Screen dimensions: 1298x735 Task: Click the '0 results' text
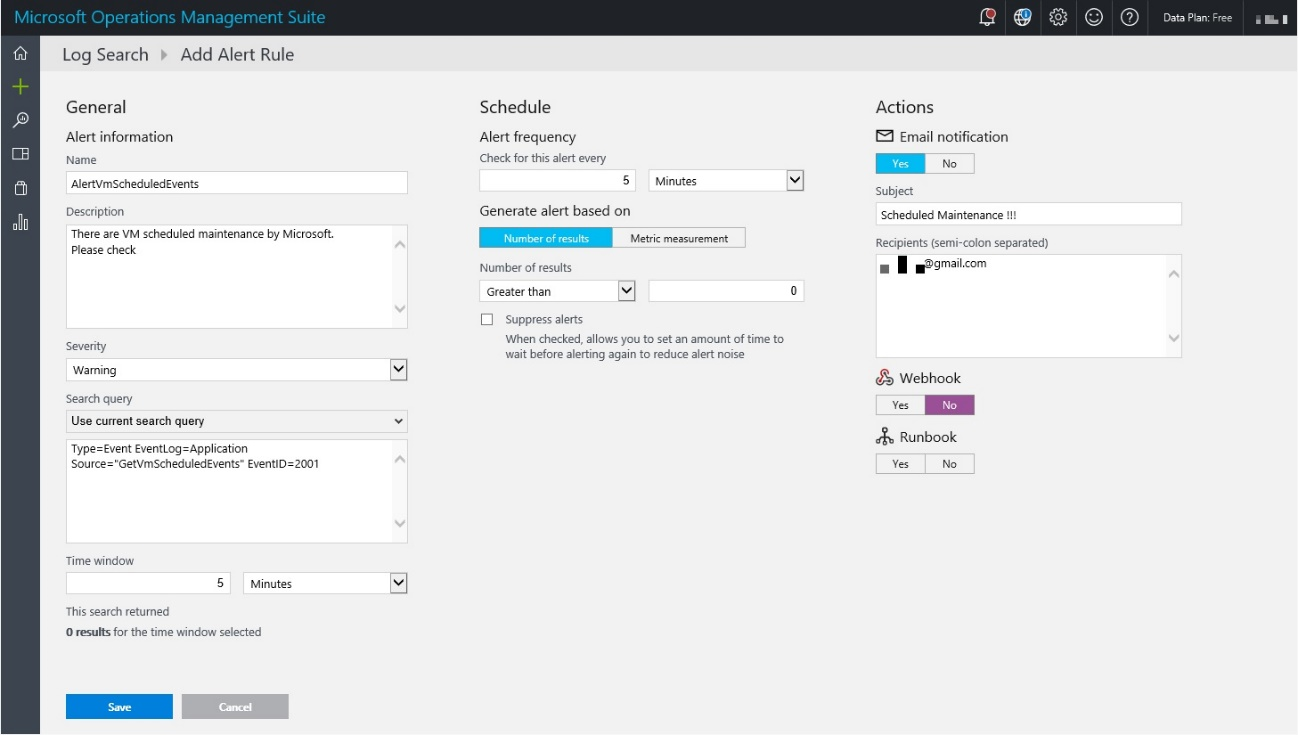tap(88, 632)
